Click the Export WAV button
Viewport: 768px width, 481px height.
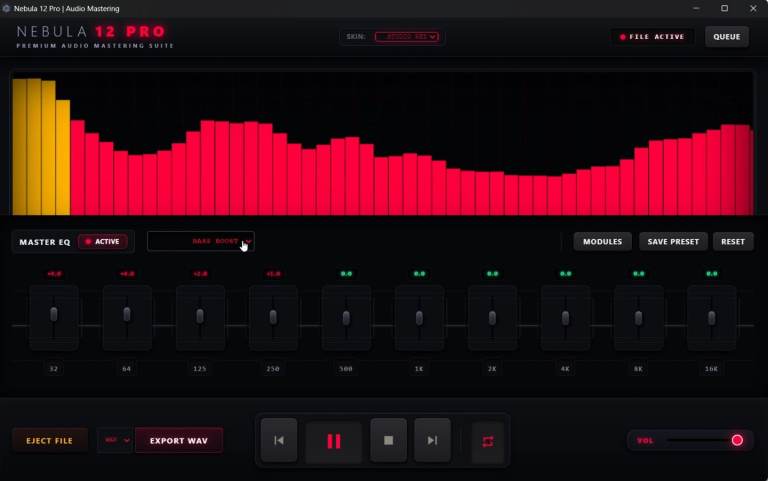tap(179, 440)
